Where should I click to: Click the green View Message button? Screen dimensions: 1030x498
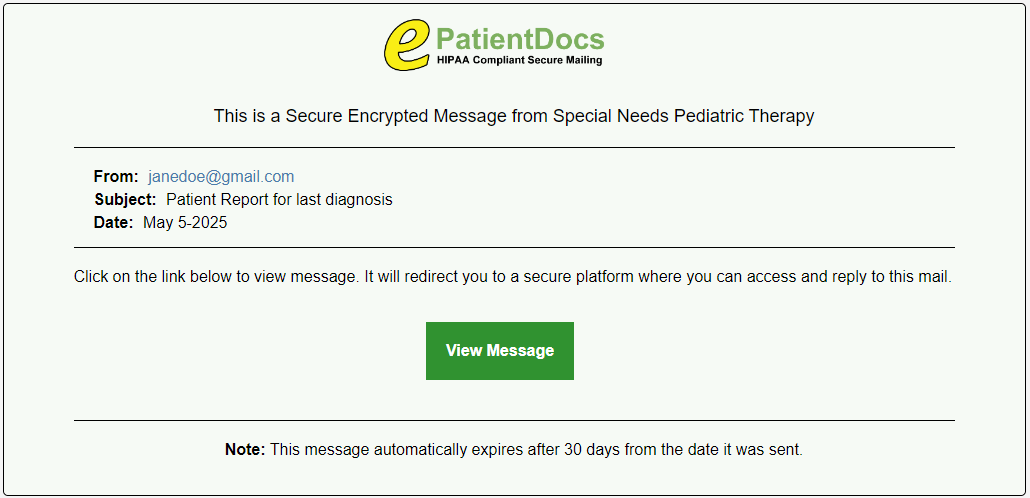click(499, 350)
